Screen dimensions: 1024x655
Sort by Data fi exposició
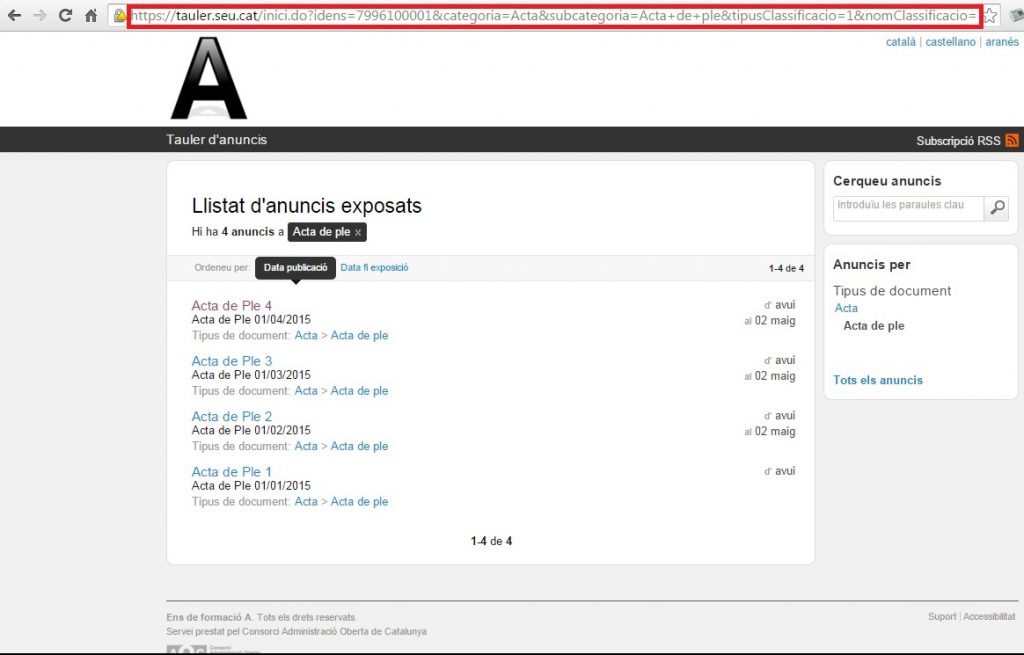pyautogui.click(x=374, y=268)
